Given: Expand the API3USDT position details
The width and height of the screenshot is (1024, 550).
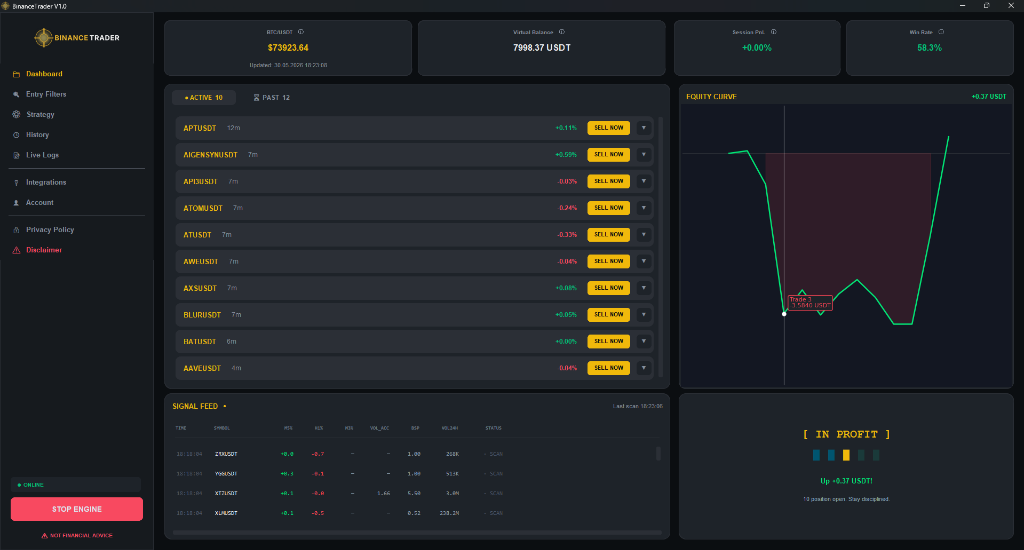Looking at the screenshot, I should [x=644, y=181].
